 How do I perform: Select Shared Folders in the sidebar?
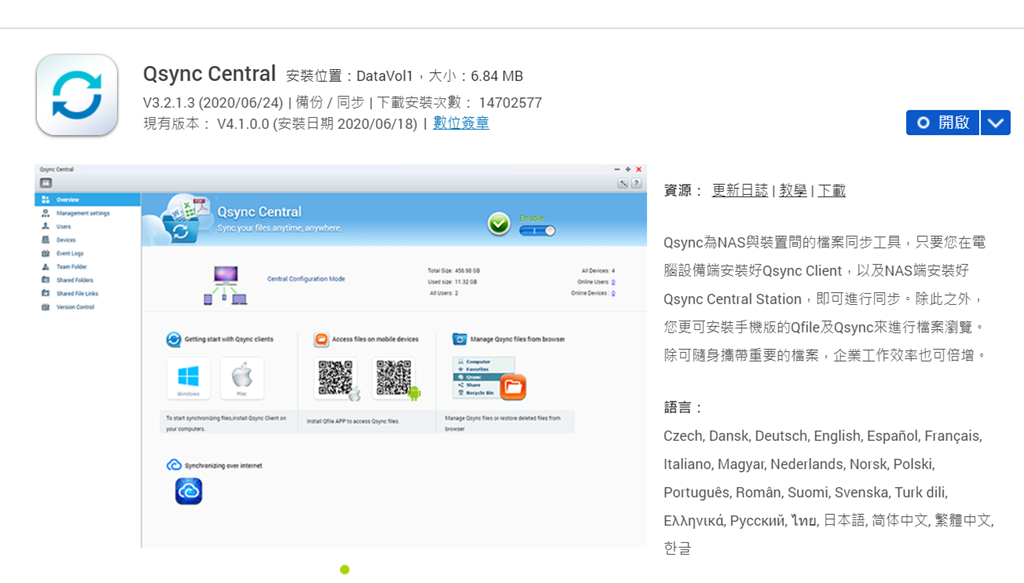[x=75, y=280]
